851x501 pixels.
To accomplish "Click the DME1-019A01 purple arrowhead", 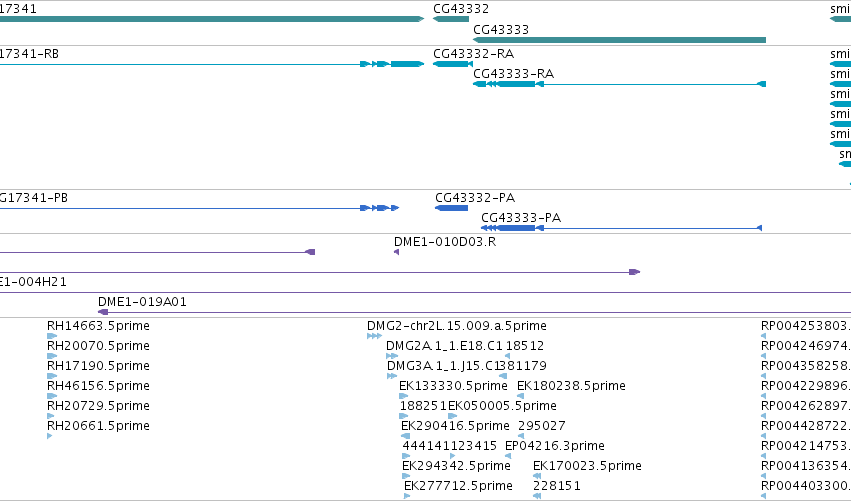I will (x=103, y=312).
